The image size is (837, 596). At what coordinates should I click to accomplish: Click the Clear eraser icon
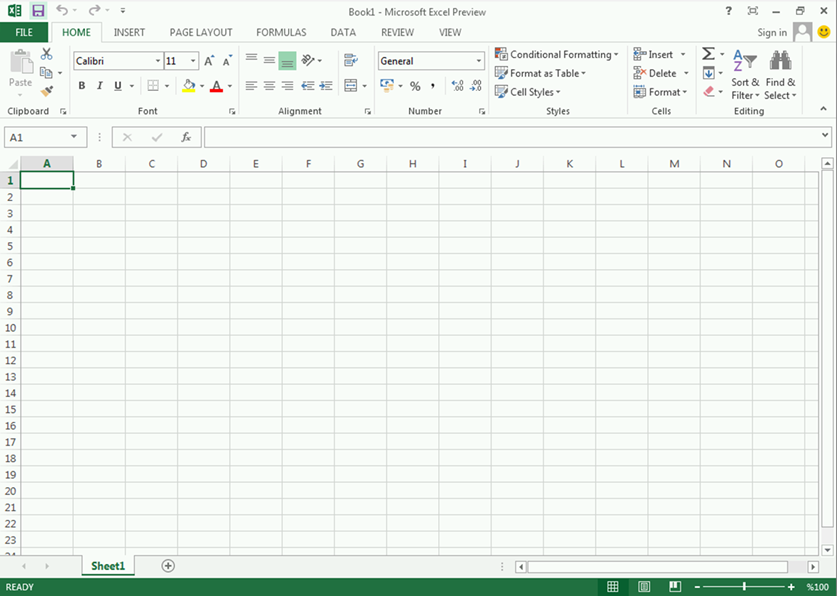(x=709, y=92)
